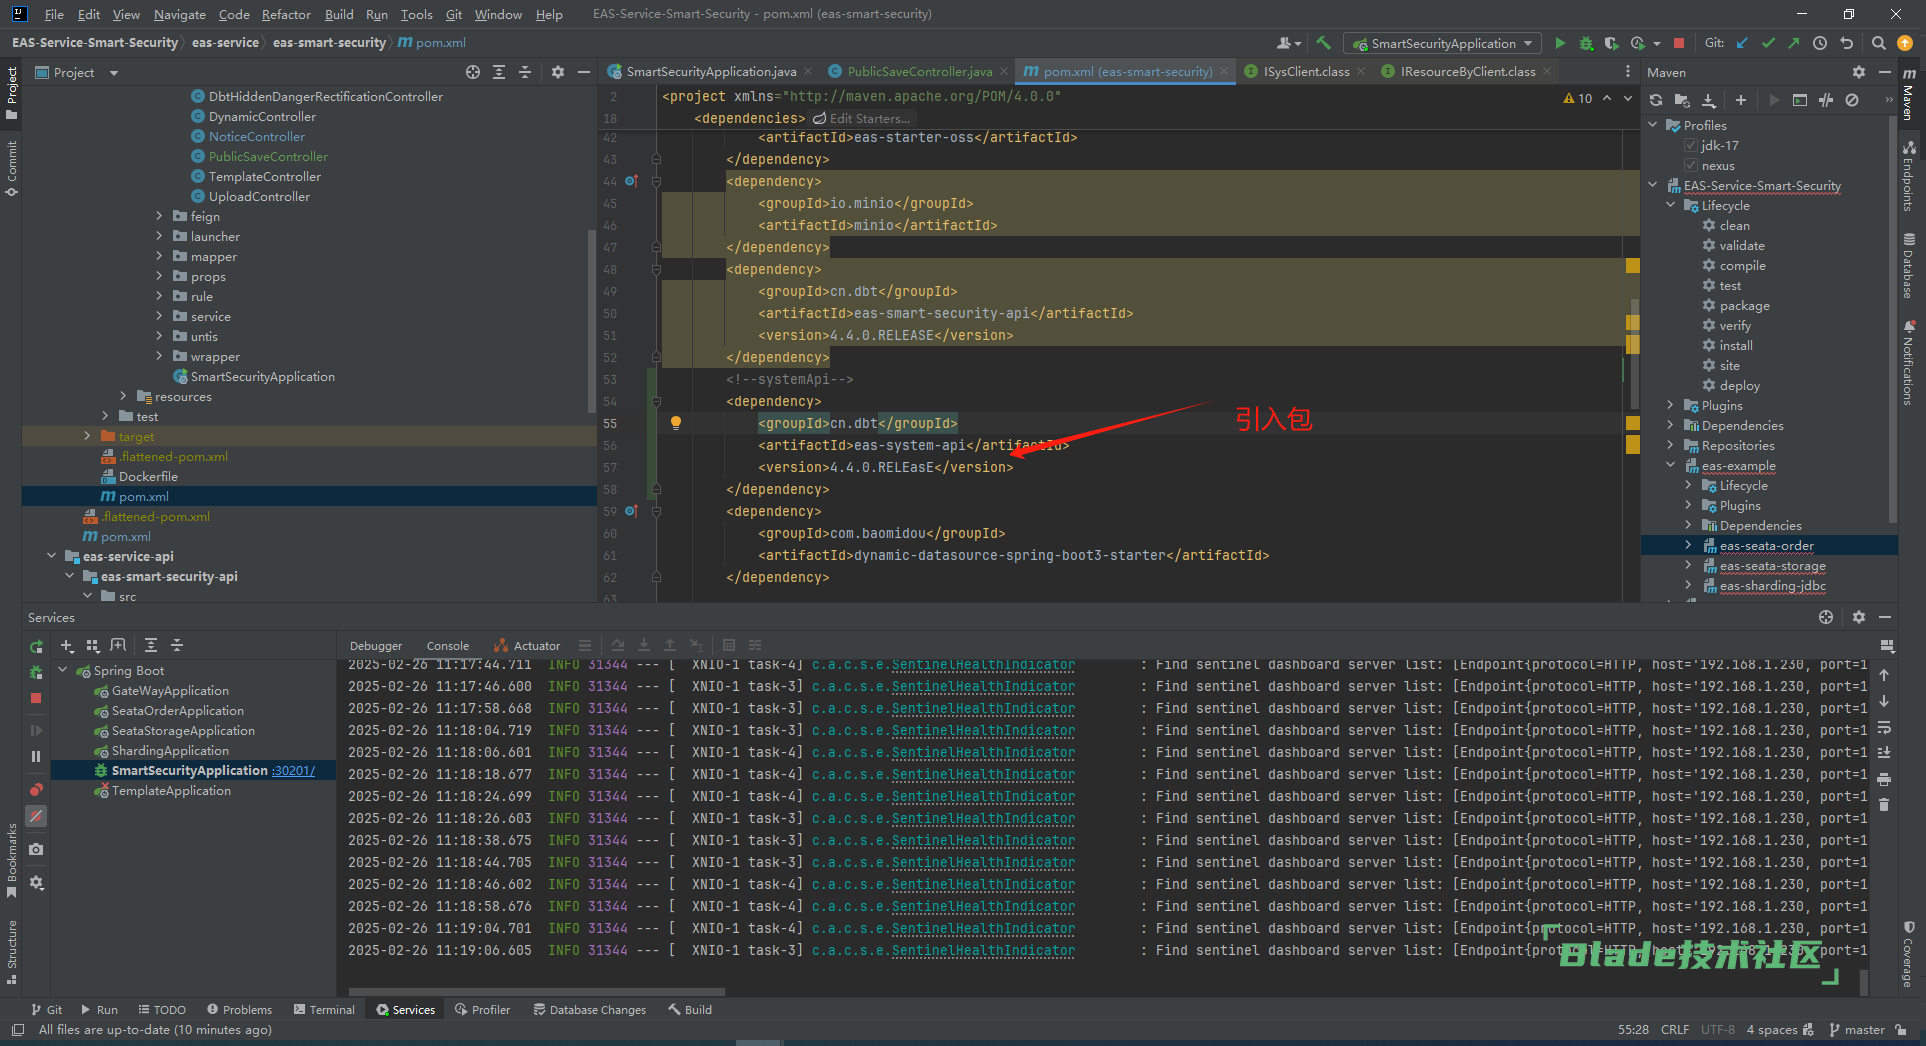The height and width of the screenshot is (1046, 1926).
Task: Click the warnings indicator showing 10
Action: pos(1578,98)
